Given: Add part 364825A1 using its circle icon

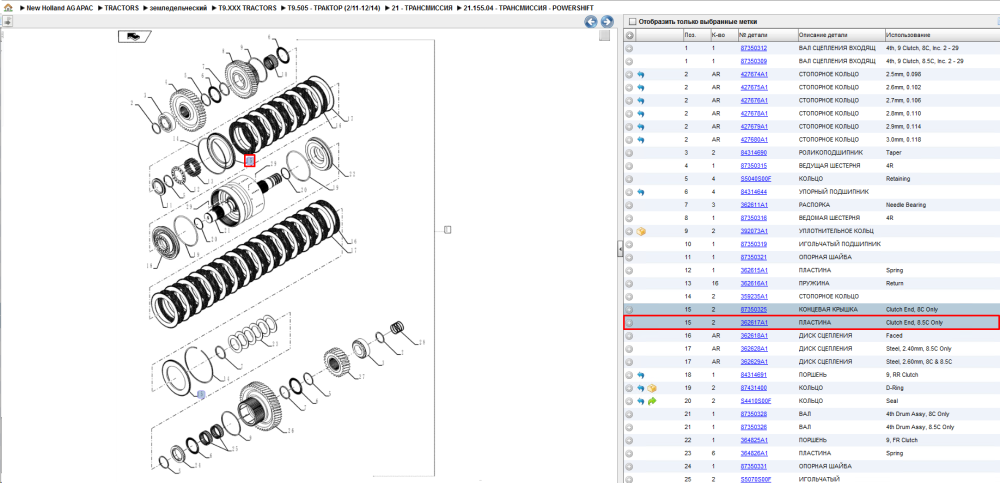Looking at the screenshot, I should tap(629, 440).
